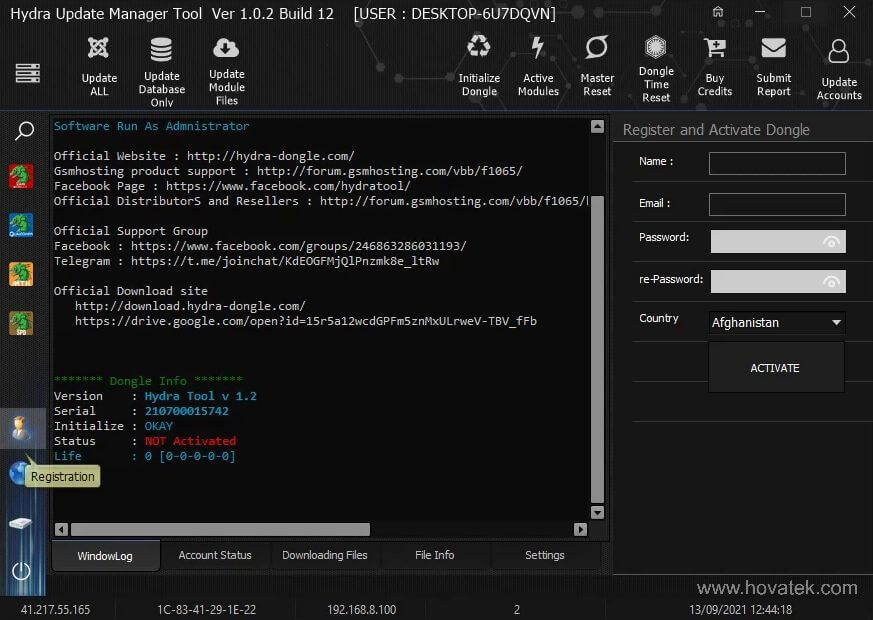Switch to the Account Status tab
The height and width of the screenshot is (620, 873).
(x=215, y=555)
